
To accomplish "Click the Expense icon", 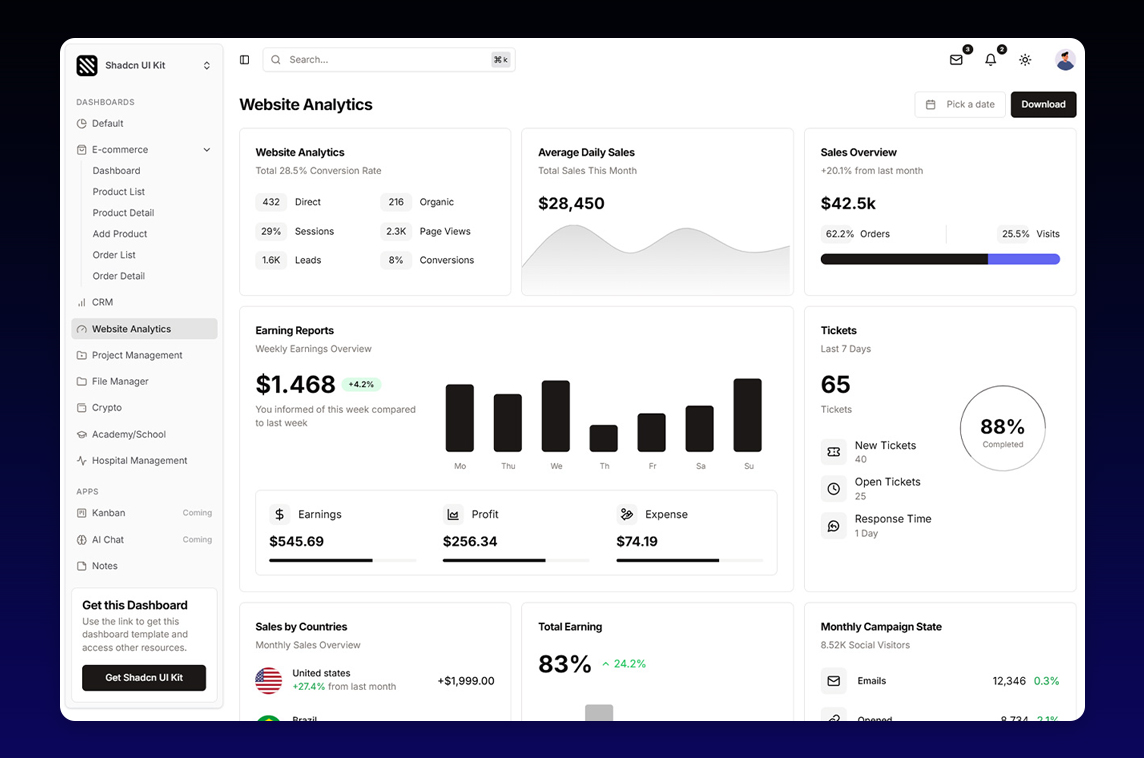I will tap(627, 514).
